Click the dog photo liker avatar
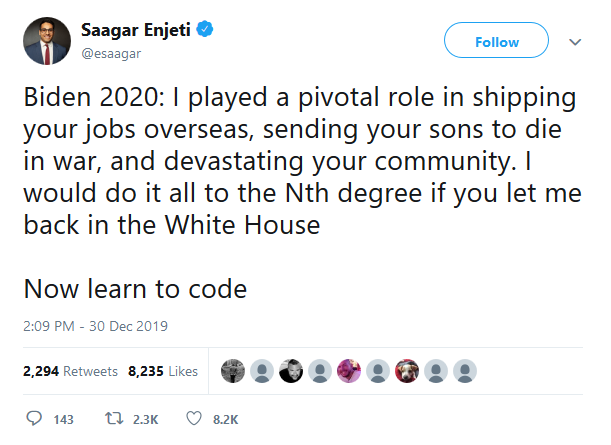Viewport: 611px width, 445px height. point(406,371)
